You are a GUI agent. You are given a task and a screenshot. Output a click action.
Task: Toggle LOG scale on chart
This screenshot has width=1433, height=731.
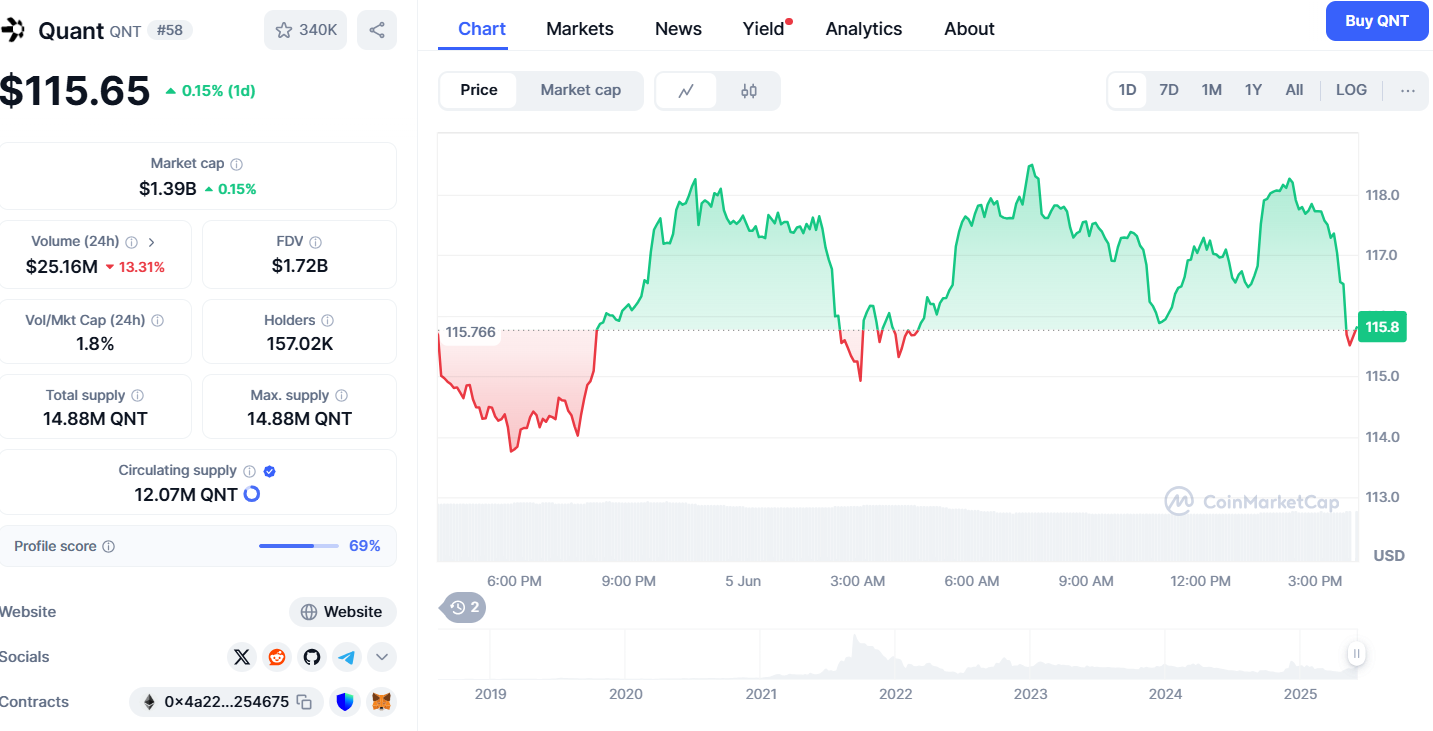1351,90
